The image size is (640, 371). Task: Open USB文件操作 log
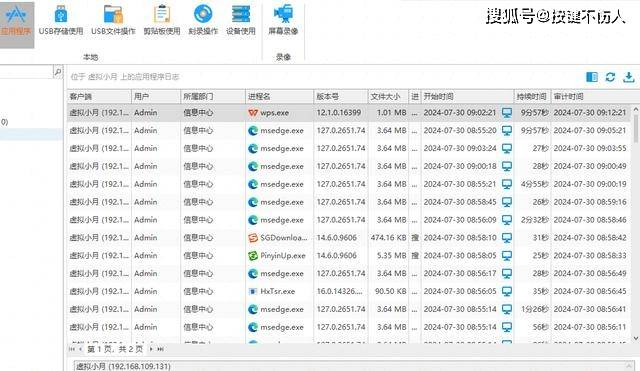(x=113, y=20)
